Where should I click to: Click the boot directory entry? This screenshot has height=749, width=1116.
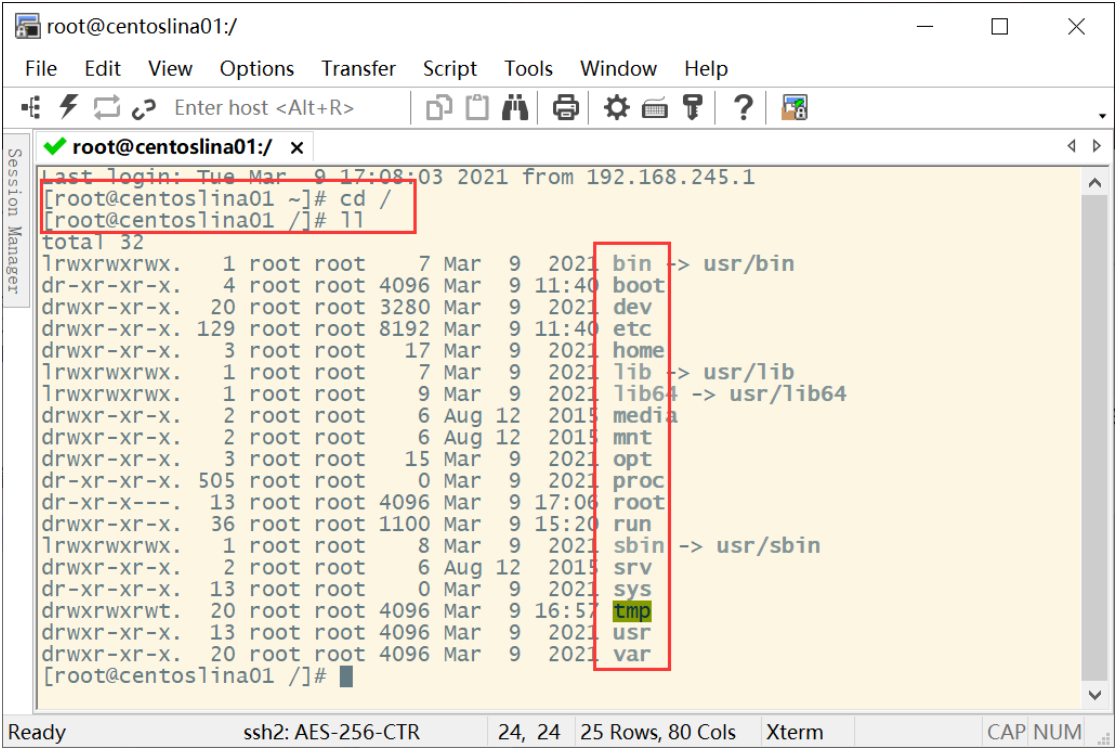638,285
